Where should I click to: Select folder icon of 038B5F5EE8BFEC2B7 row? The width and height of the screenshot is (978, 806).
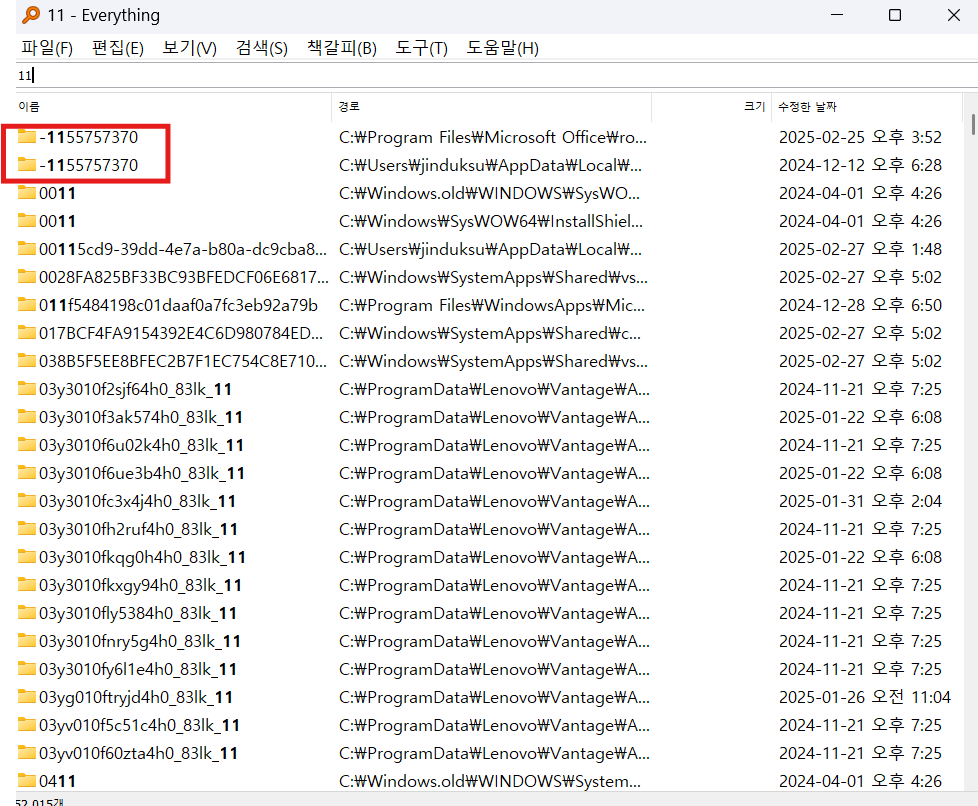click(x=27, y=361)
